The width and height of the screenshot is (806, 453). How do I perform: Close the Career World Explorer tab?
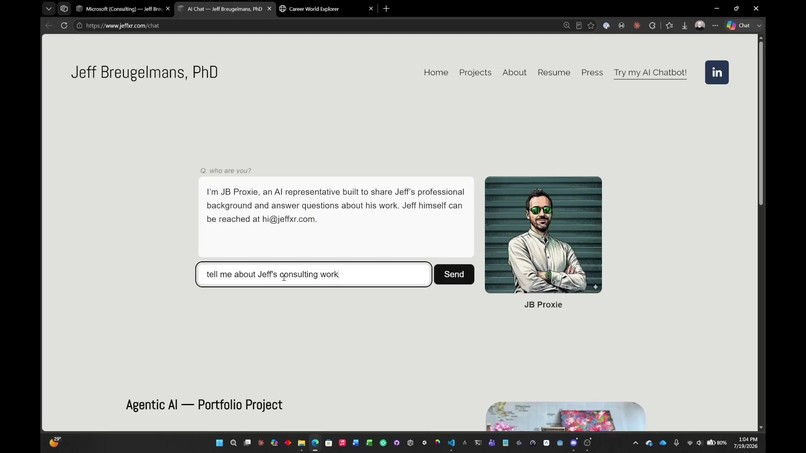pos(371,9)
